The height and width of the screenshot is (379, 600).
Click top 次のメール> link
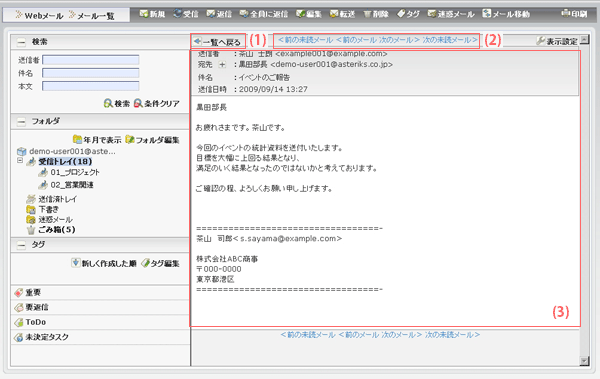[x=399, y=40]
